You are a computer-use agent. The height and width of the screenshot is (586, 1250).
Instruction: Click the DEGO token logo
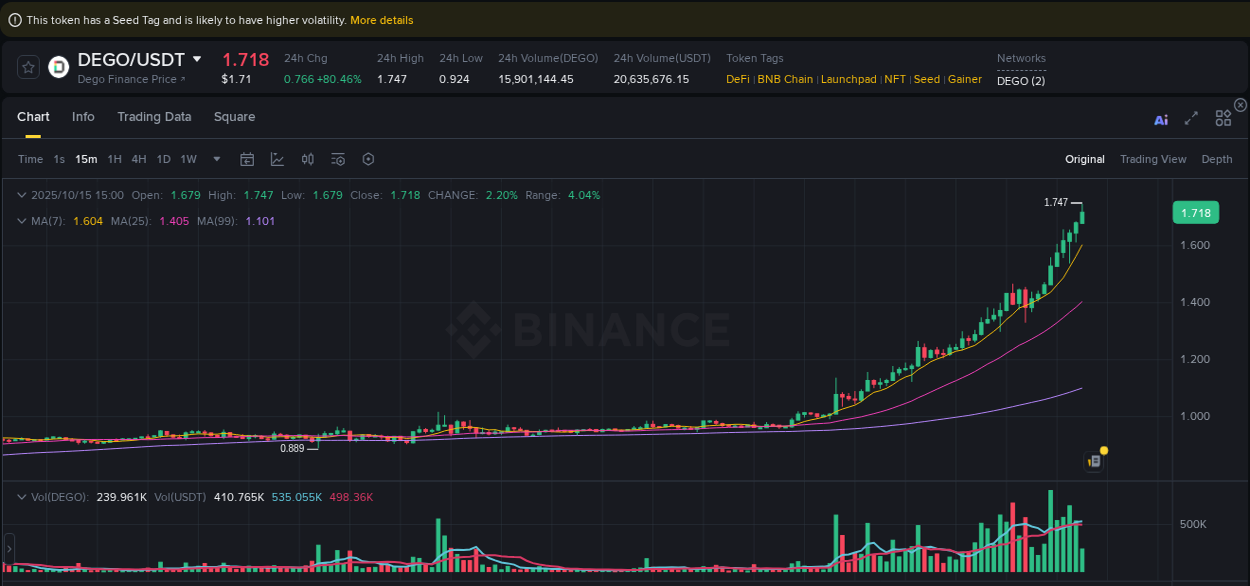pyautogui.click(x=58, y=67)
